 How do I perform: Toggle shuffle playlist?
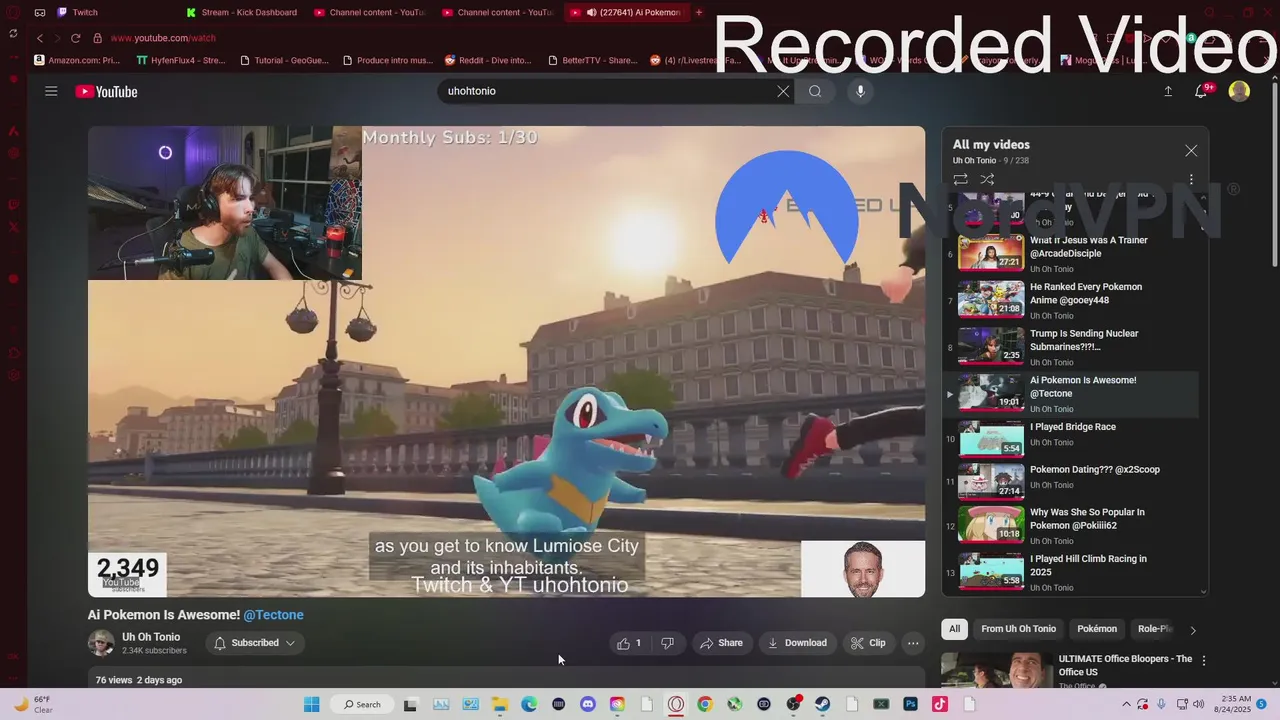tap(987, 180)
